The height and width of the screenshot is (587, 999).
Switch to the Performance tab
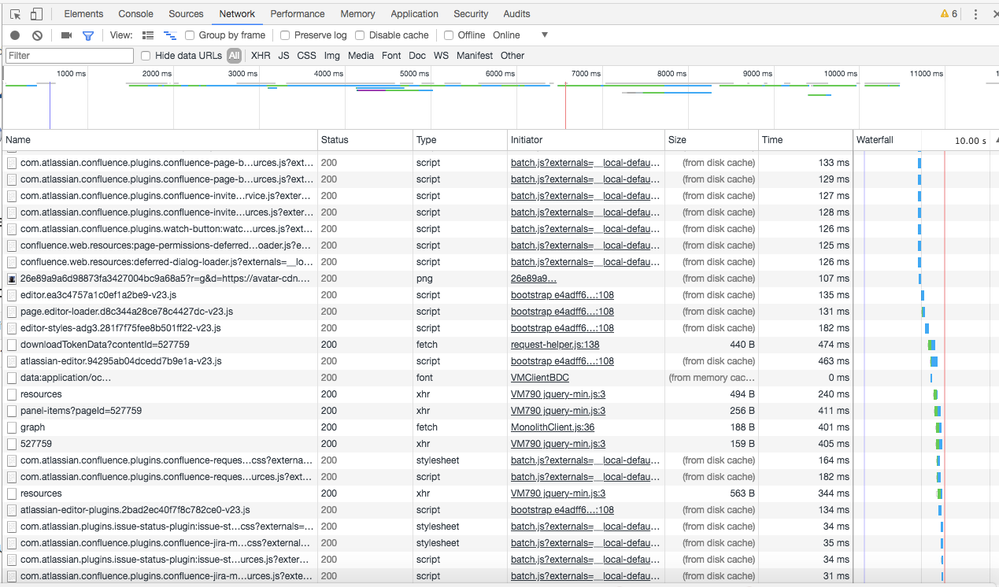pos(297,14)
